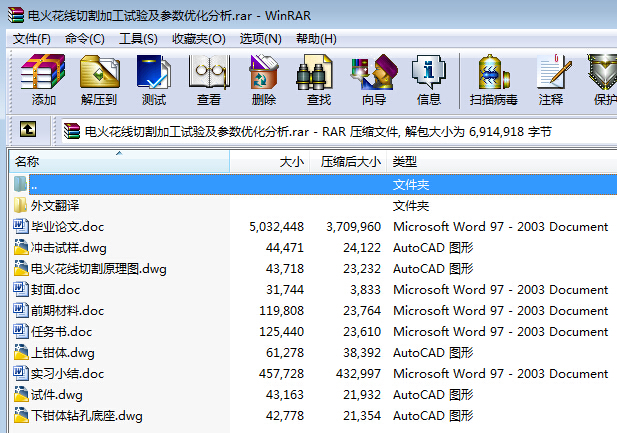
Task: Click the AutoCAD icon of 试件.dwg
Action: (x=21, y=394)
